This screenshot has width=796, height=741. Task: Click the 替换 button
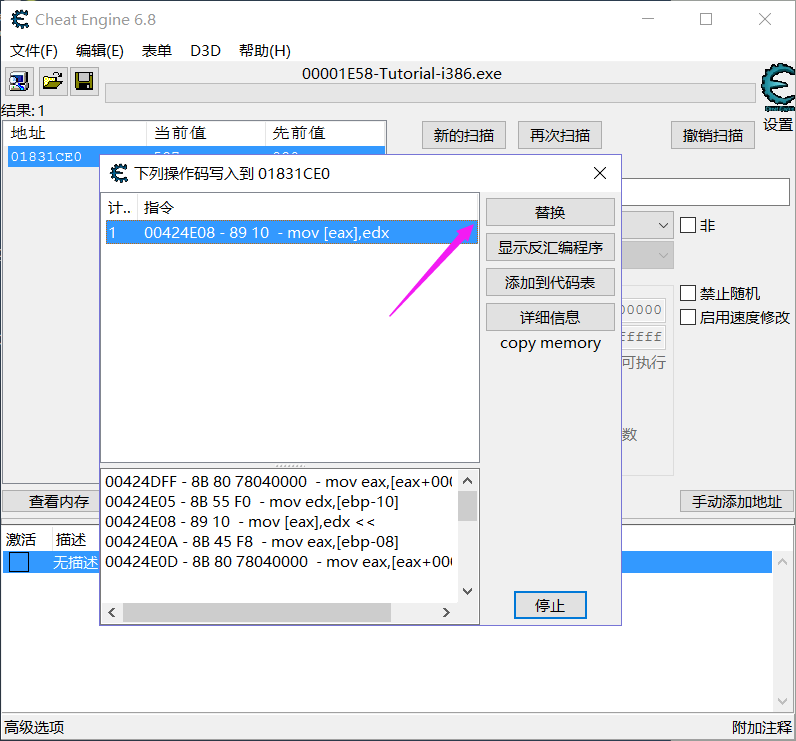[550, 212]
